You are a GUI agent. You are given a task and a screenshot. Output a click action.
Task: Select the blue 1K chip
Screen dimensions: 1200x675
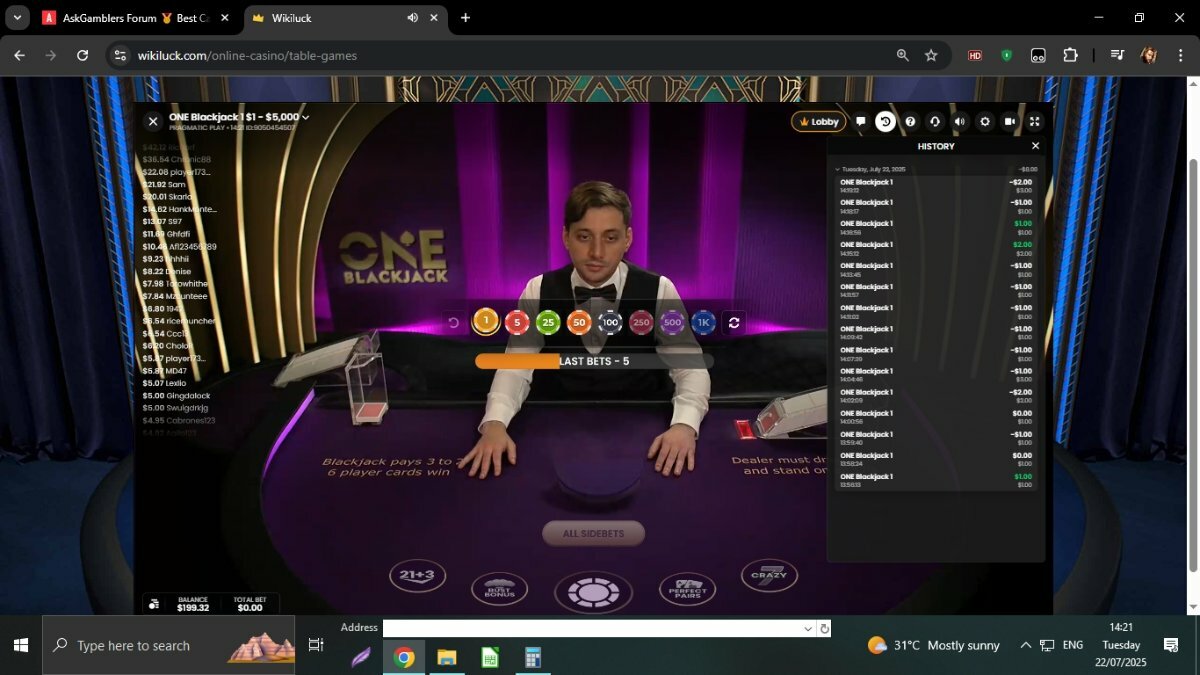tap(703, 322)
